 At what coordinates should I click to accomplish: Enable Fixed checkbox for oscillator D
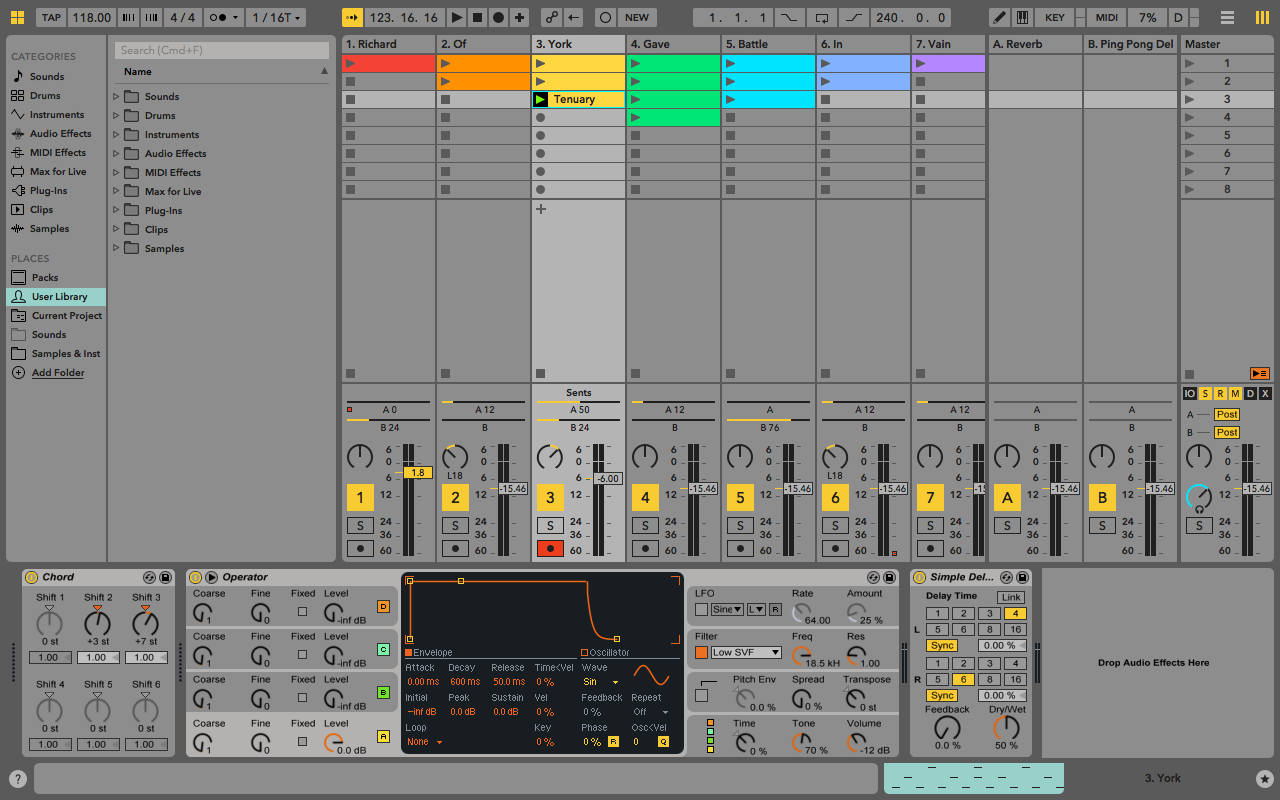[302, 609]
